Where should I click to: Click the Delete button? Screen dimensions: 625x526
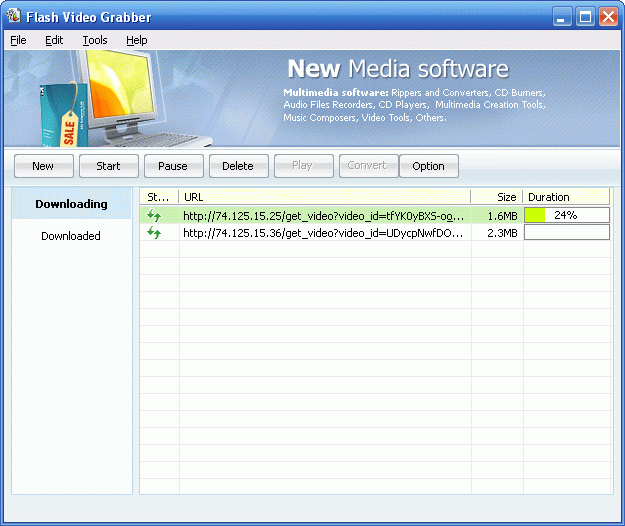coord(239,166)
